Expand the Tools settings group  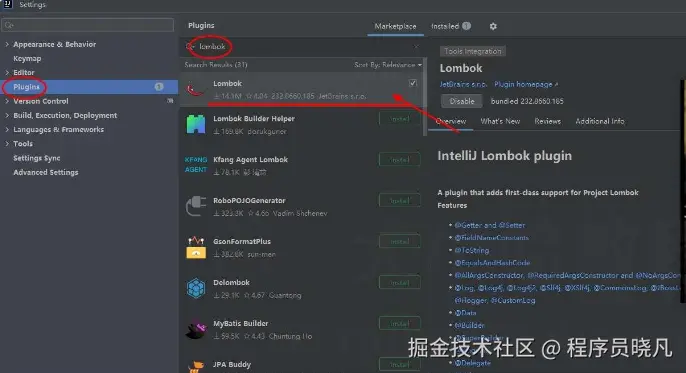[x=7, y=143]
